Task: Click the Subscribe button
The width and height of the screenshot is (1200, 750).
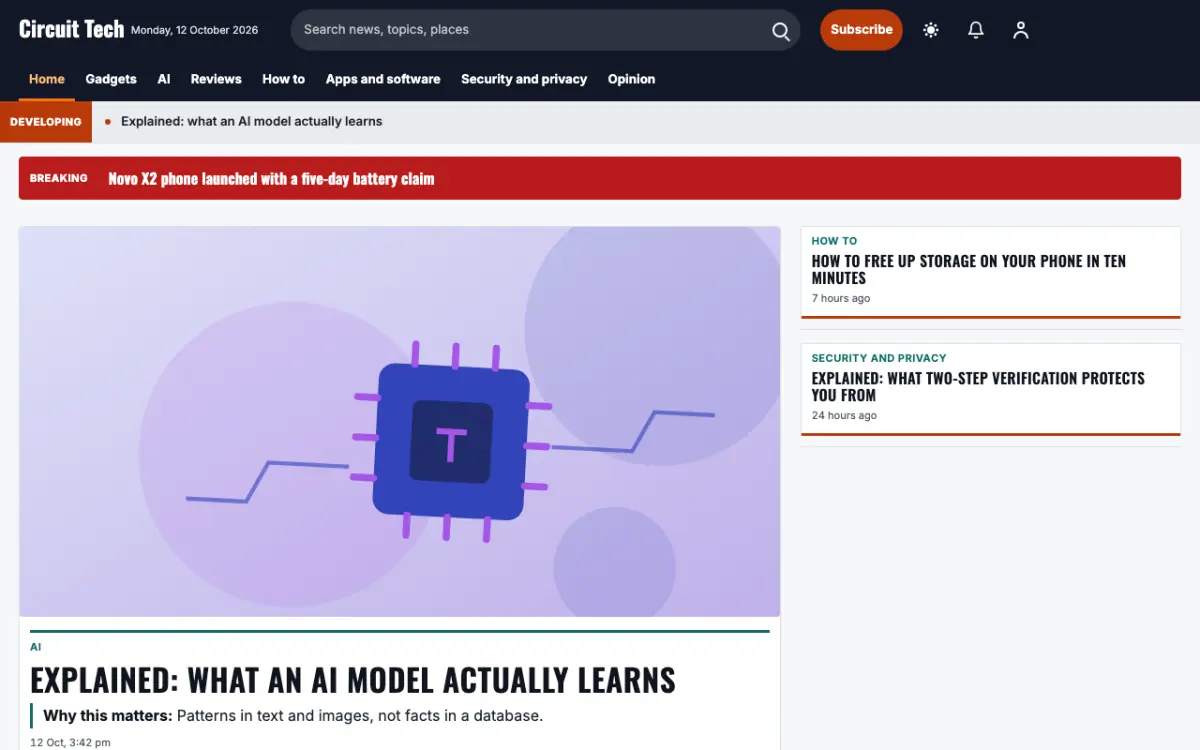Action: point(861,30)
